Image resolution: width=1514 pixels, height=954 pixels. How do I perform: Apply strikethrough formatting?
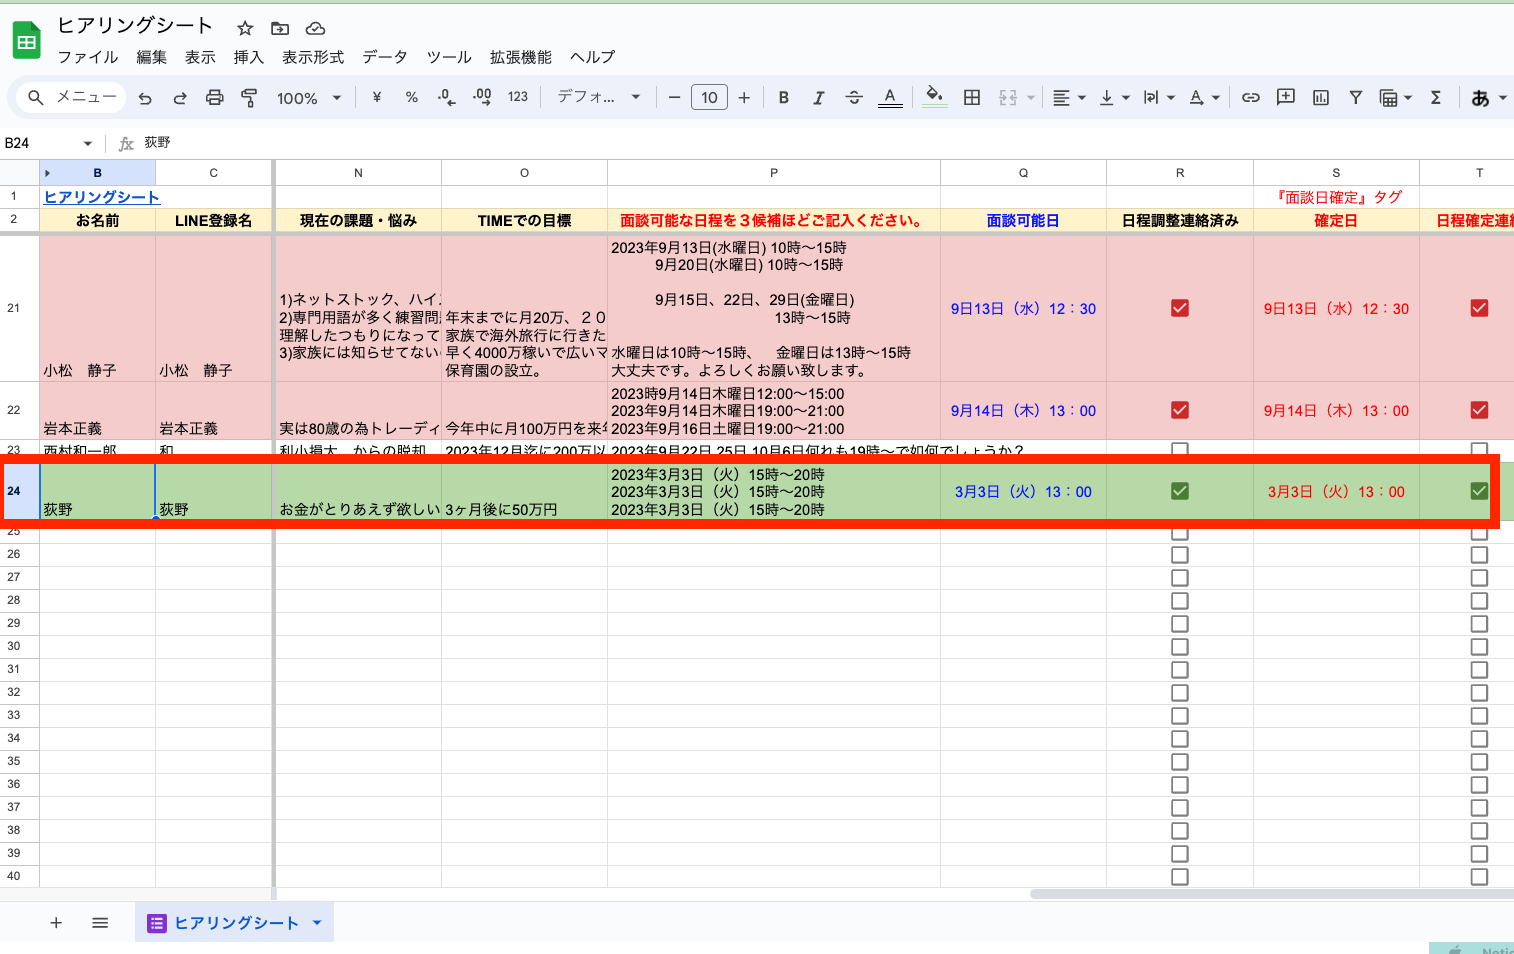[x=854, y=97]
